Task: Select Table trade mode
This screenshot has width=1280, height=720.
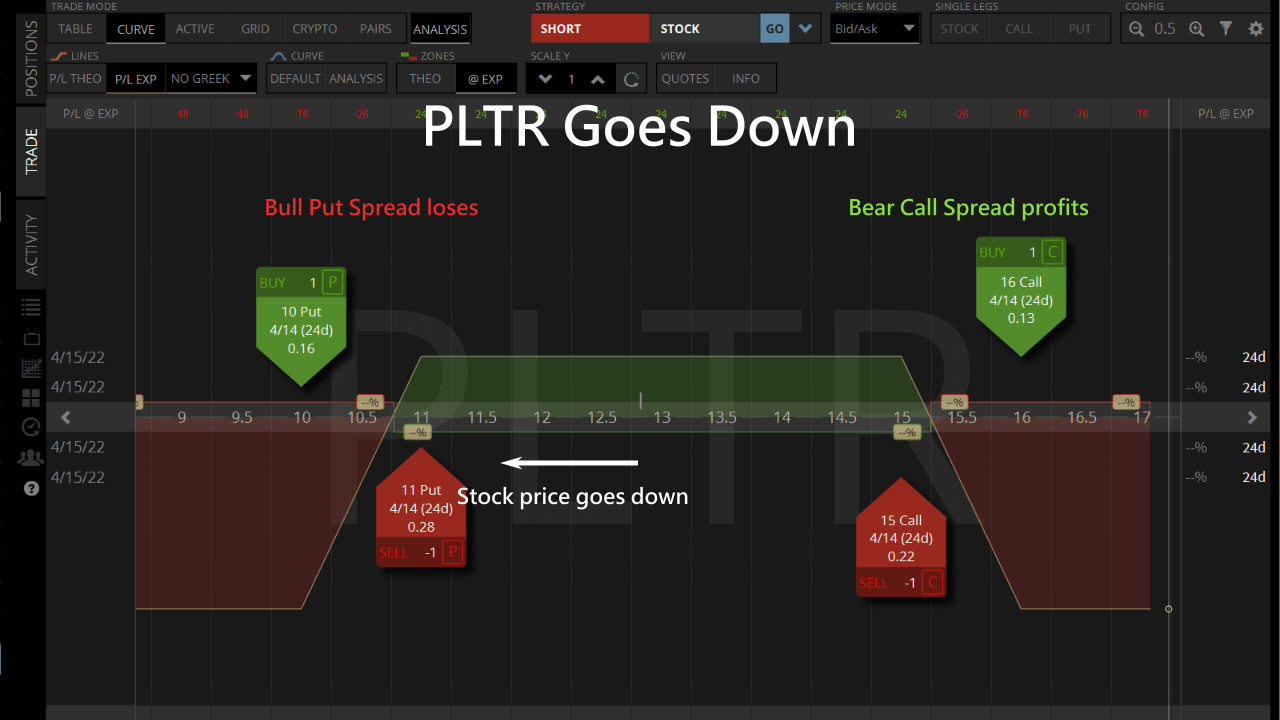Action: 76,29
